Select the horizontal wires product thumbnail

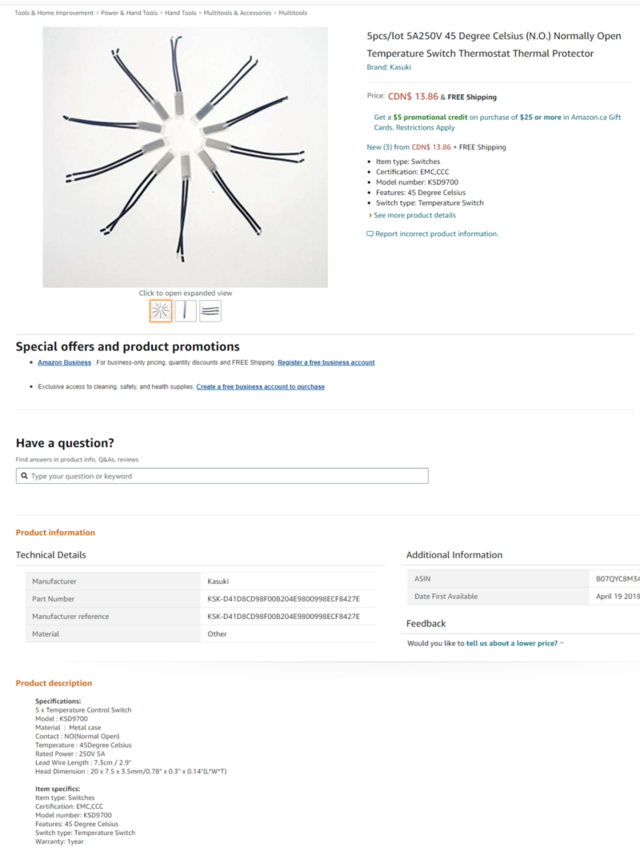[x=210, y=311]
